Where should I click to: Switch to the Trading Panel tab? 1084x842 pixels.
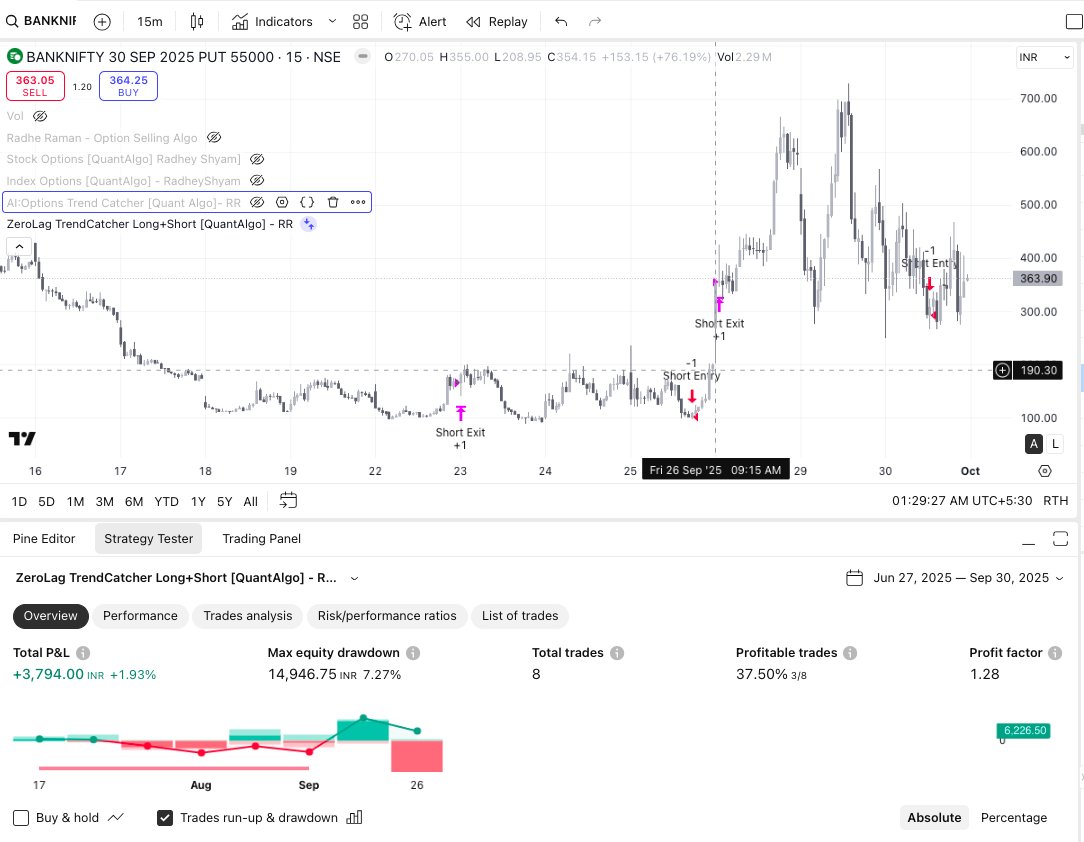261,539
